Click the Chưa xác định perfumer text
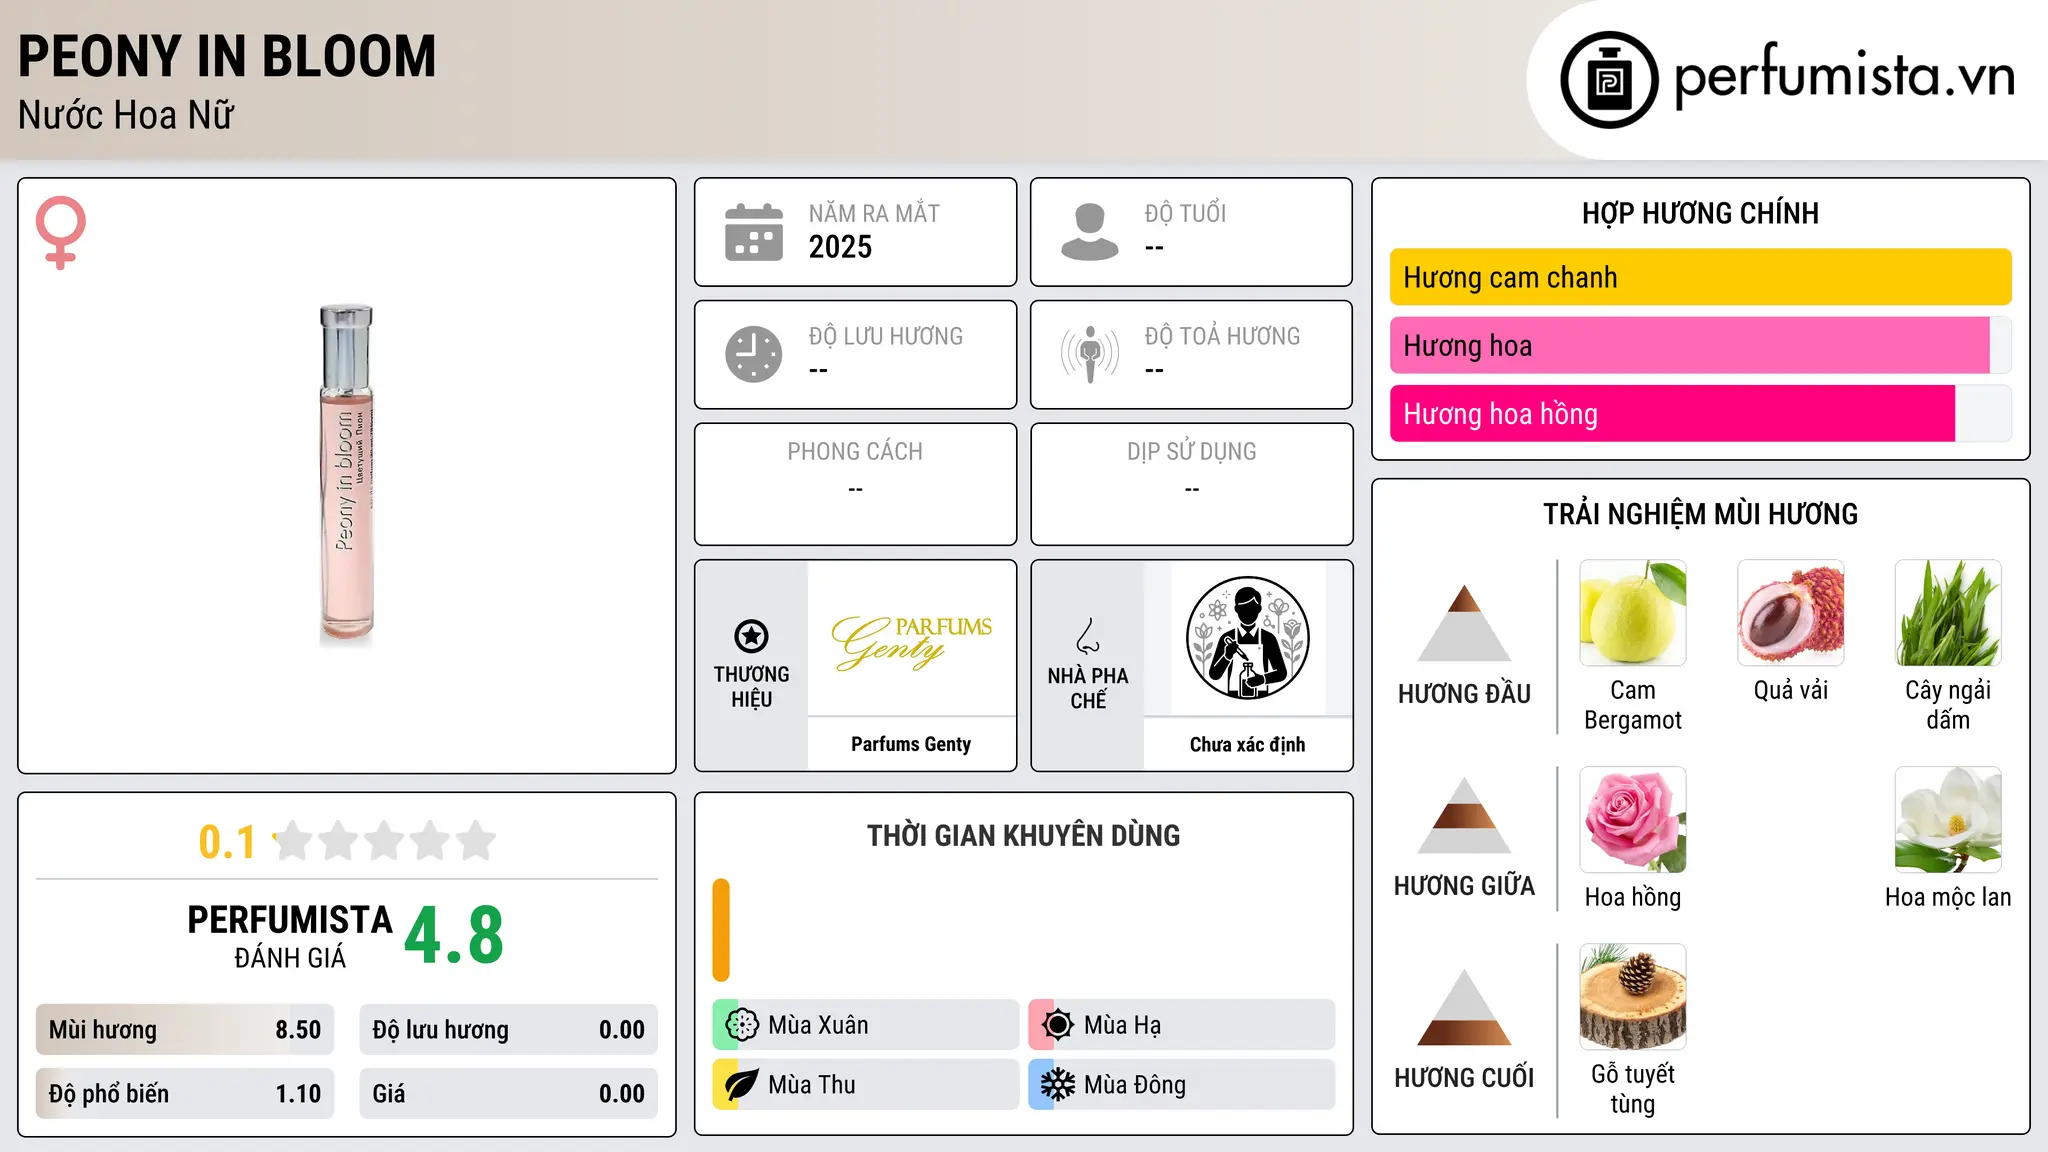2048x1152 pixels. pyautogui.click(x=1247, y=744)
